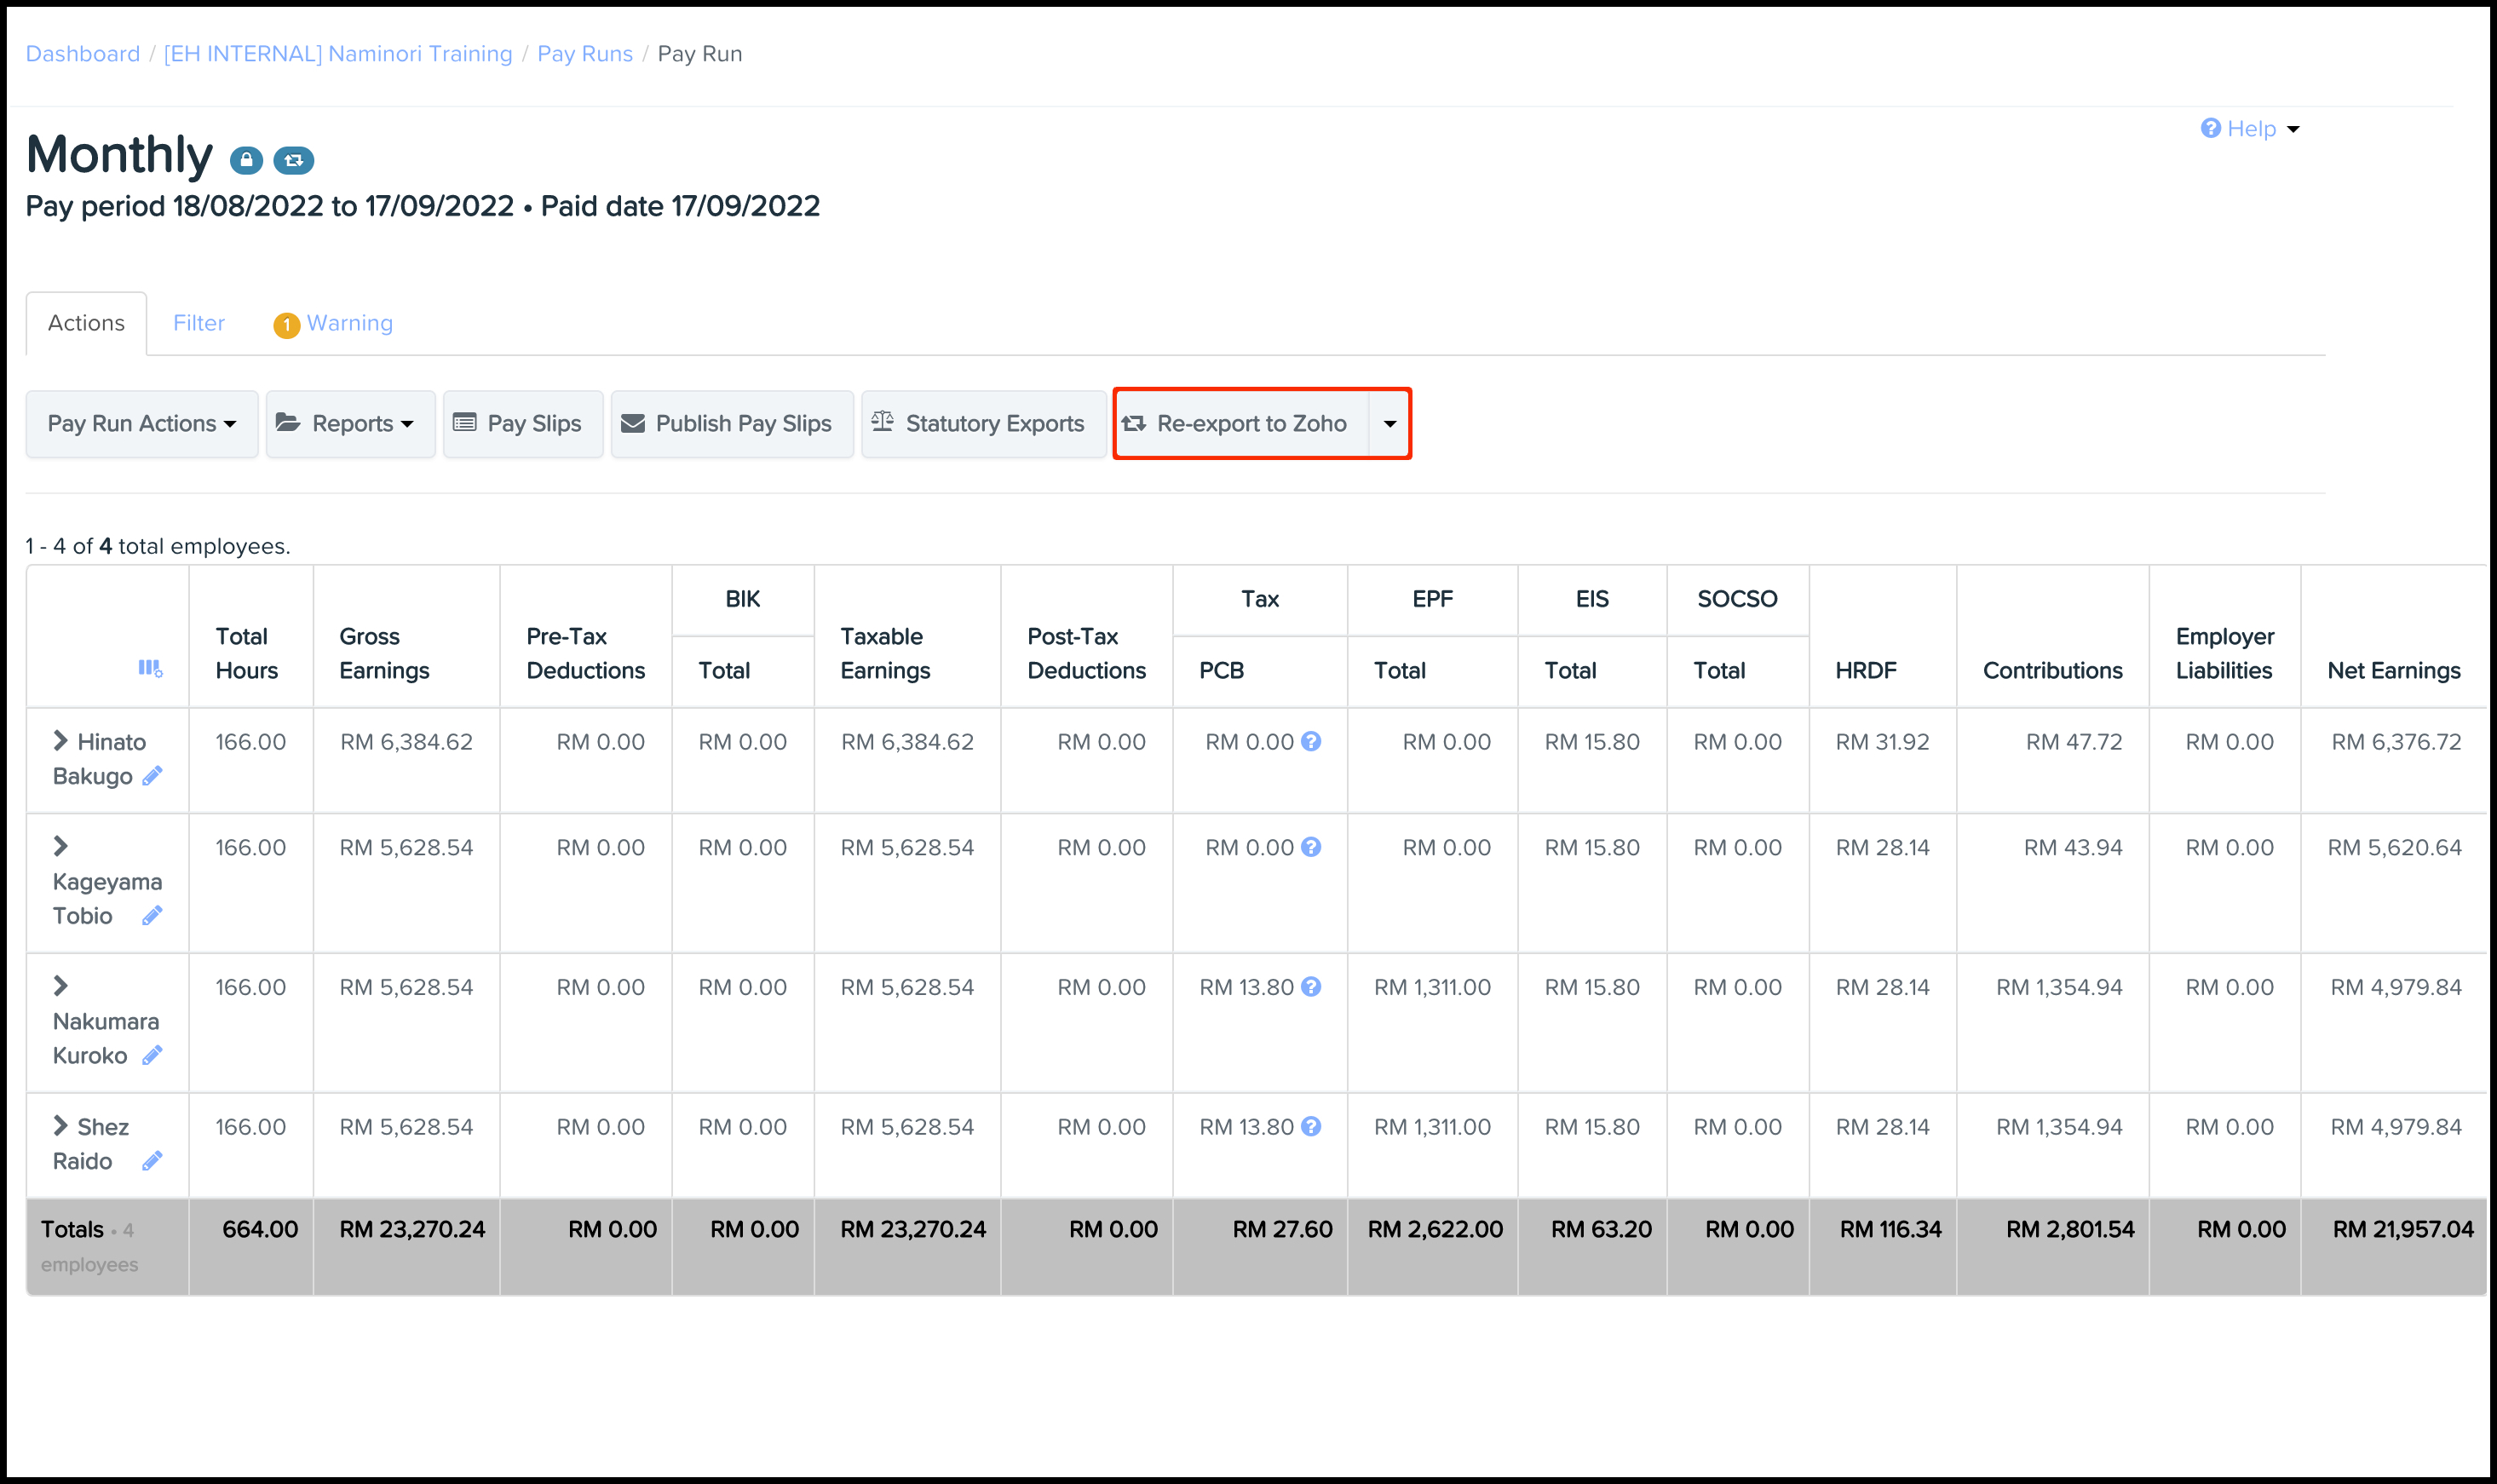Click edit pencil next to Kageyama Tobio

tap(152, 916)
